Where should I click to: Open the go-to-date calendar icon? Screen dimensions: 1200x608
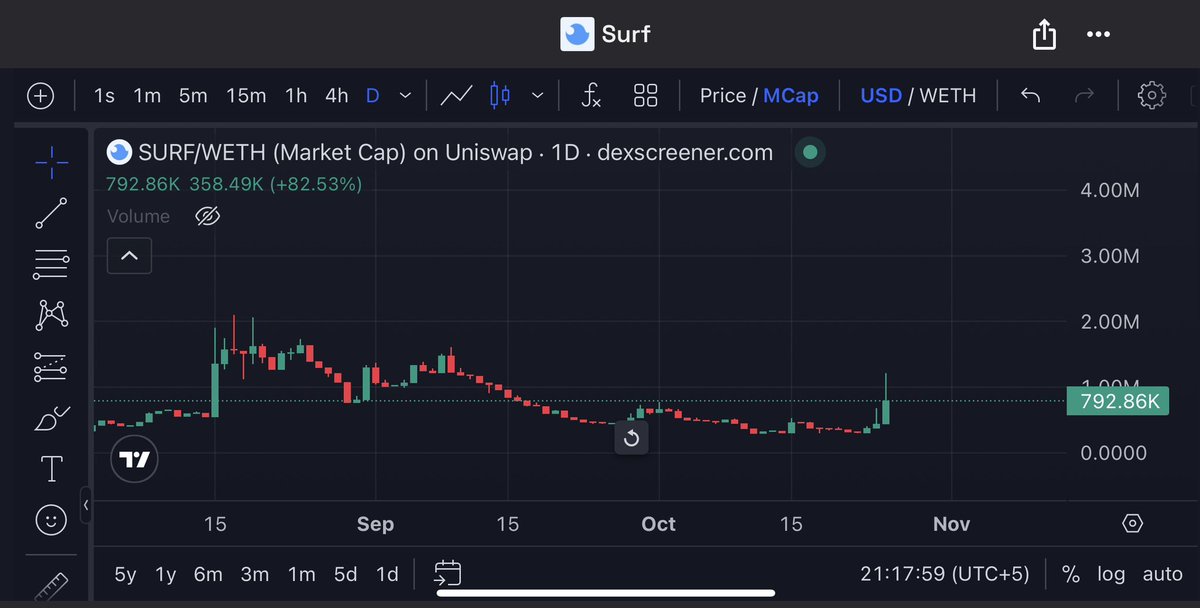pyautogui.click(x=448, y=574)
